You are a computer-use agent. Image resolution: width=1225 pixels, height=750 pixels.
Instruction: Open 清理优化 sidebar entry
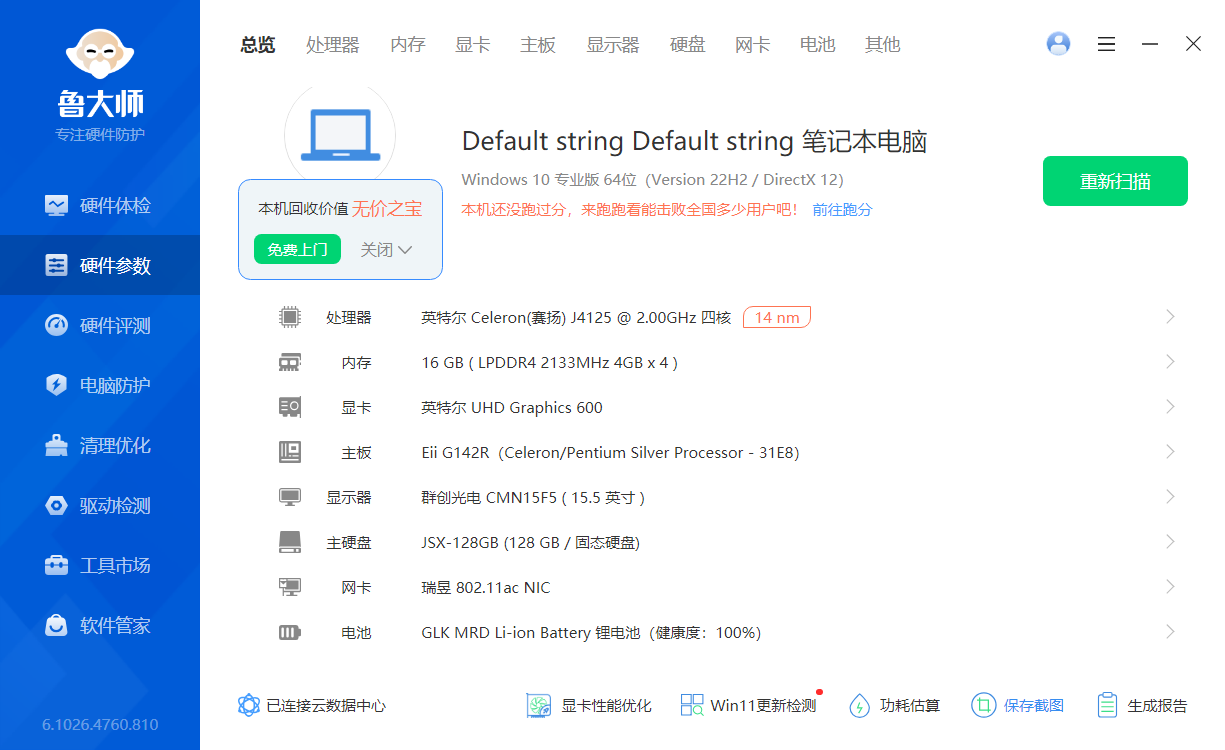(x=100, y=445)
